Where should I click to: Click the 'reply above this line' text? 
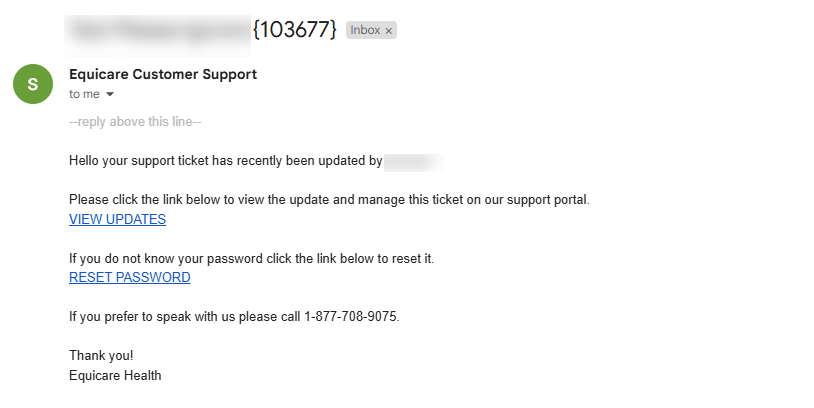click(x=135, y=122)
